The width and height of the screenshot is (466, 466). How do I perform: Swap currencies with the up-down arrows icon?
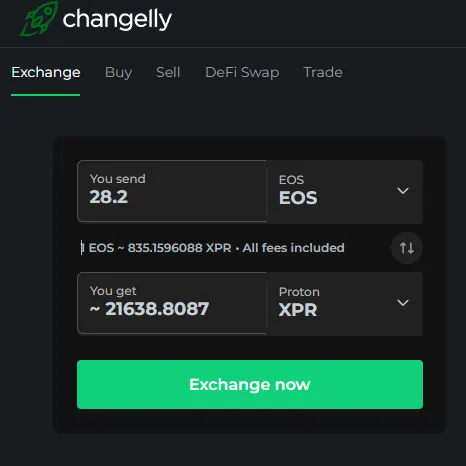pos(407,248)
